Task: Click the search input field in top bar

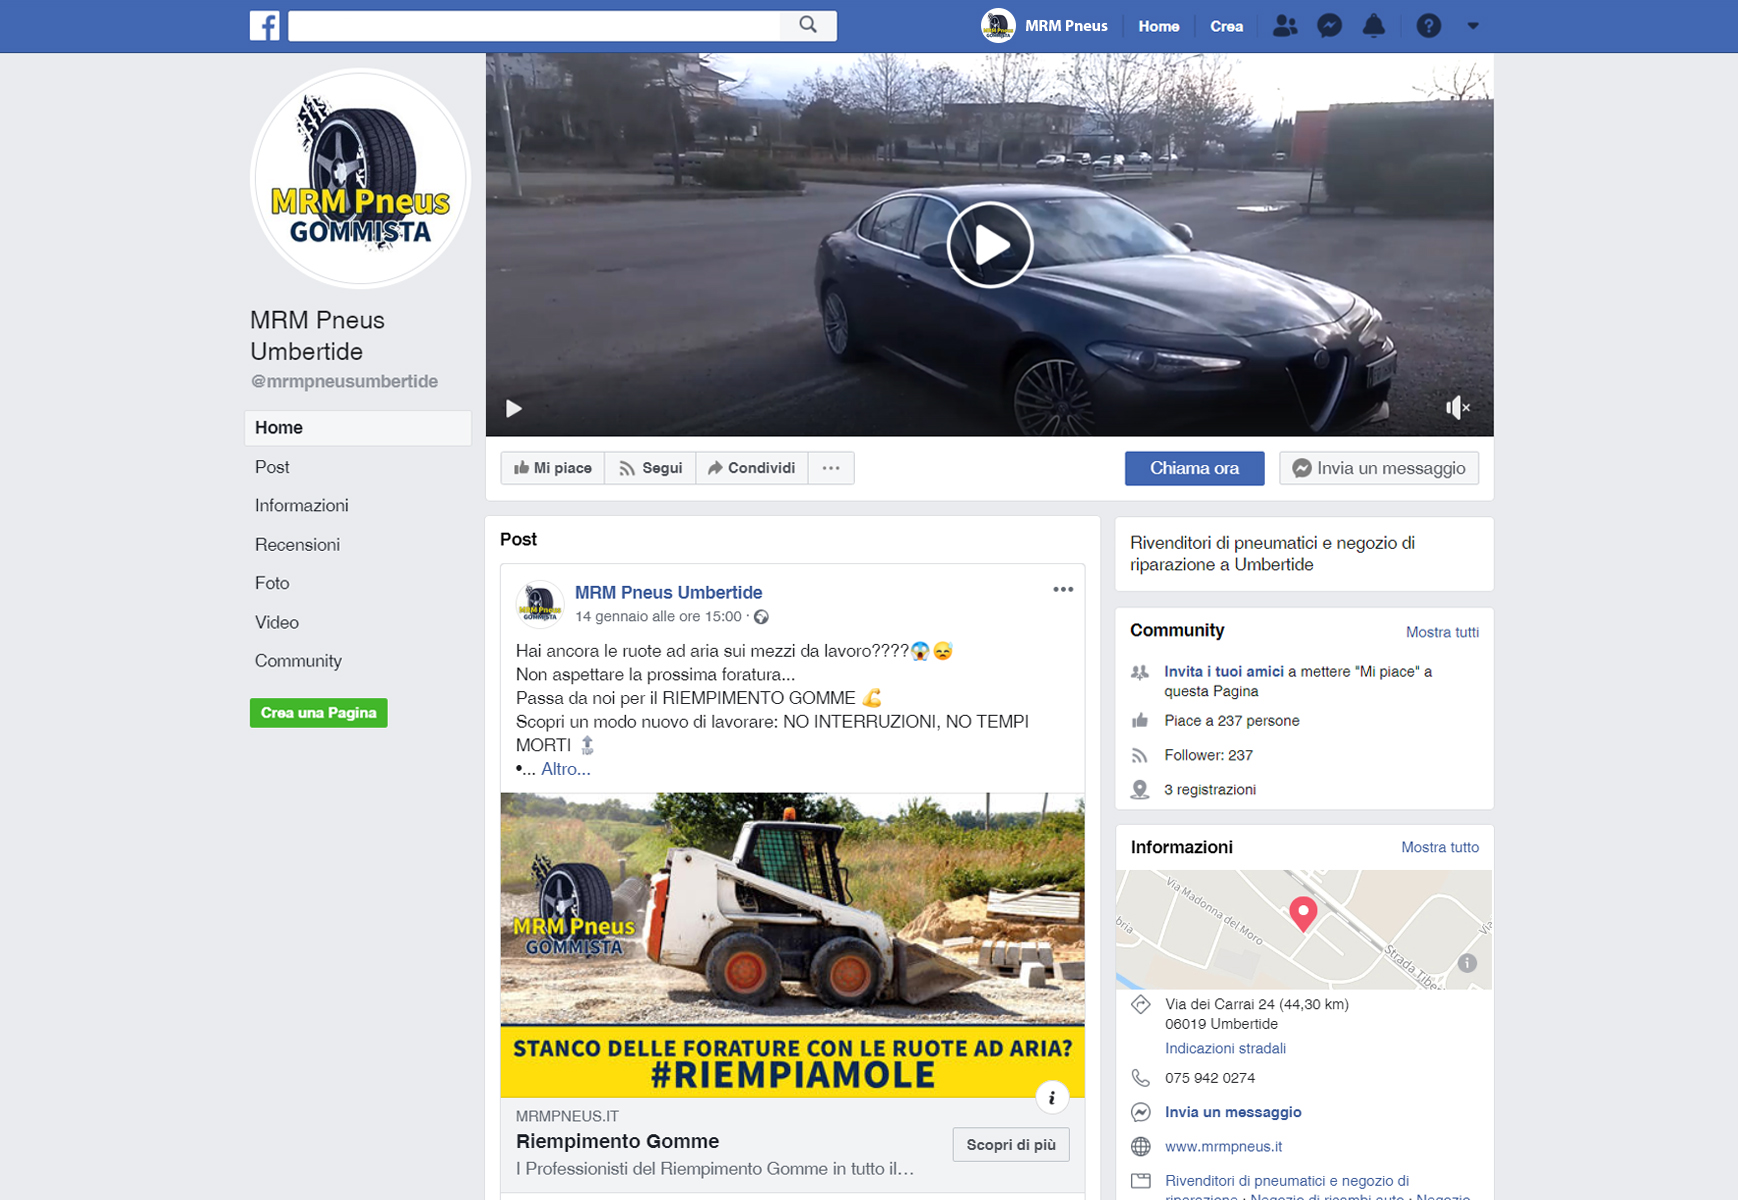Action: pyautogui.click(x=534, y=26)
